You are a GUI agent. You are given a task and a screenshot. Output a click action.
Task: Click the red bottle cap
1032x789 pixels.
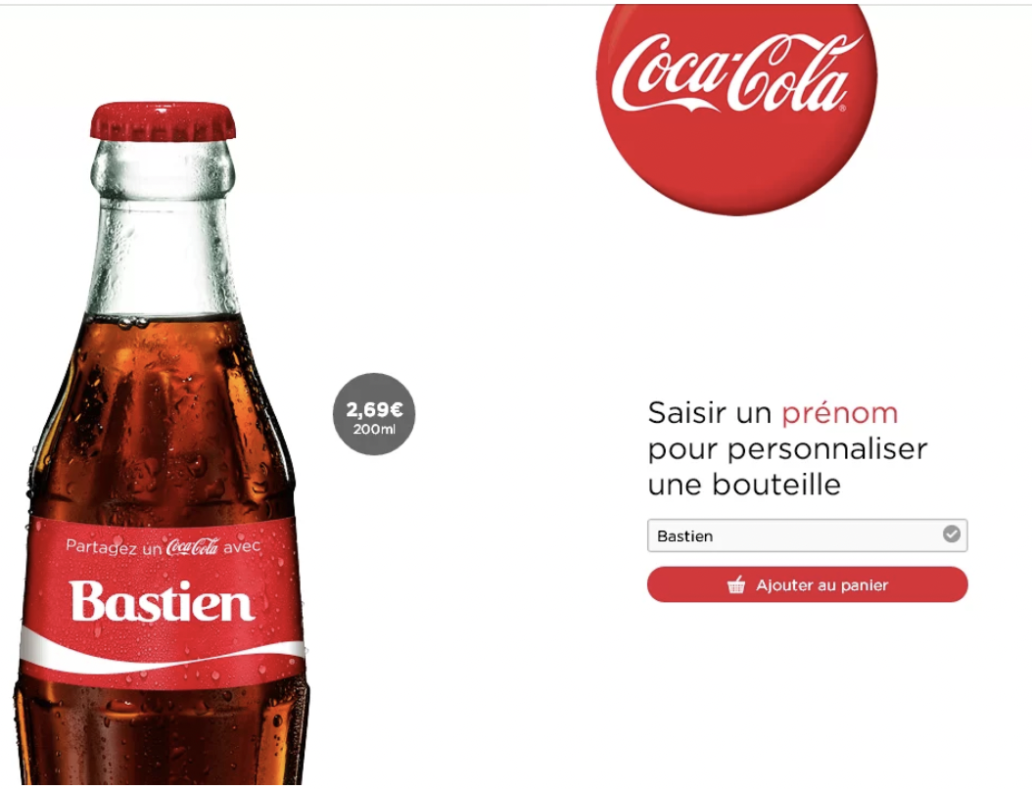pos(163,122)
